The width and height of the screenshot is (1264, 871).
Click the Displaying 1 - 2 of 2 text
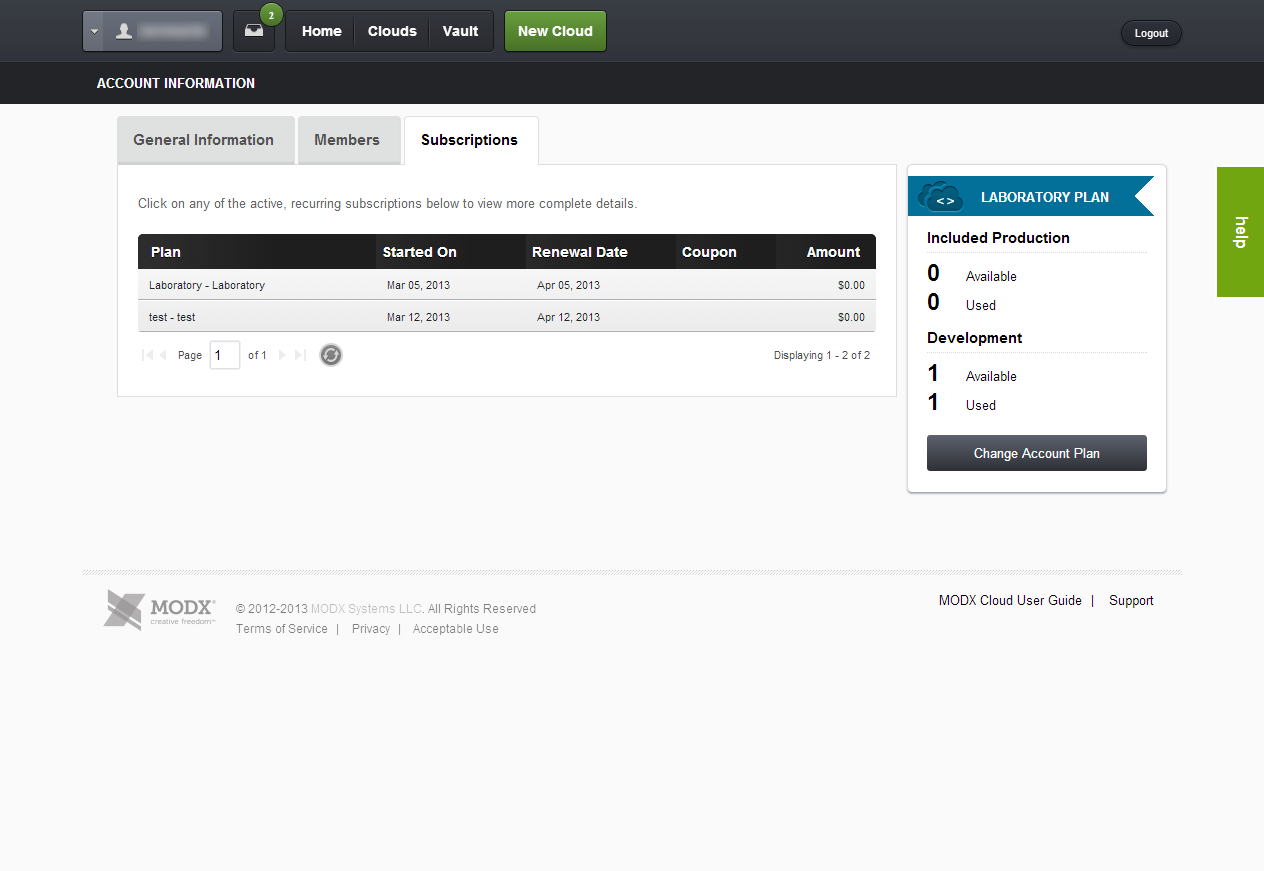822,355
